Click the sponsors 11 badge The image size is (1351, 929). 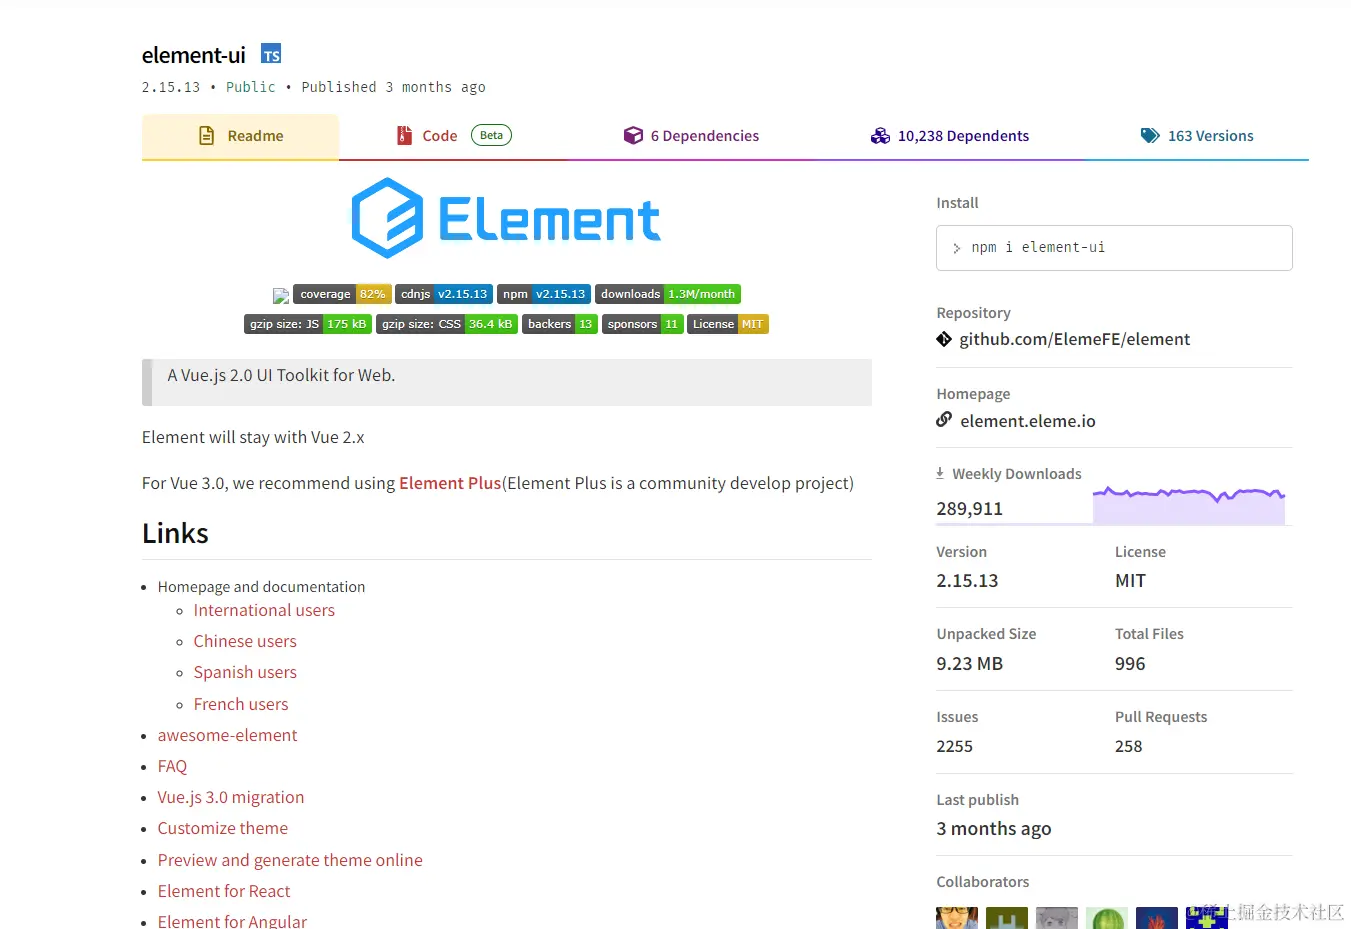click(643, 324)
